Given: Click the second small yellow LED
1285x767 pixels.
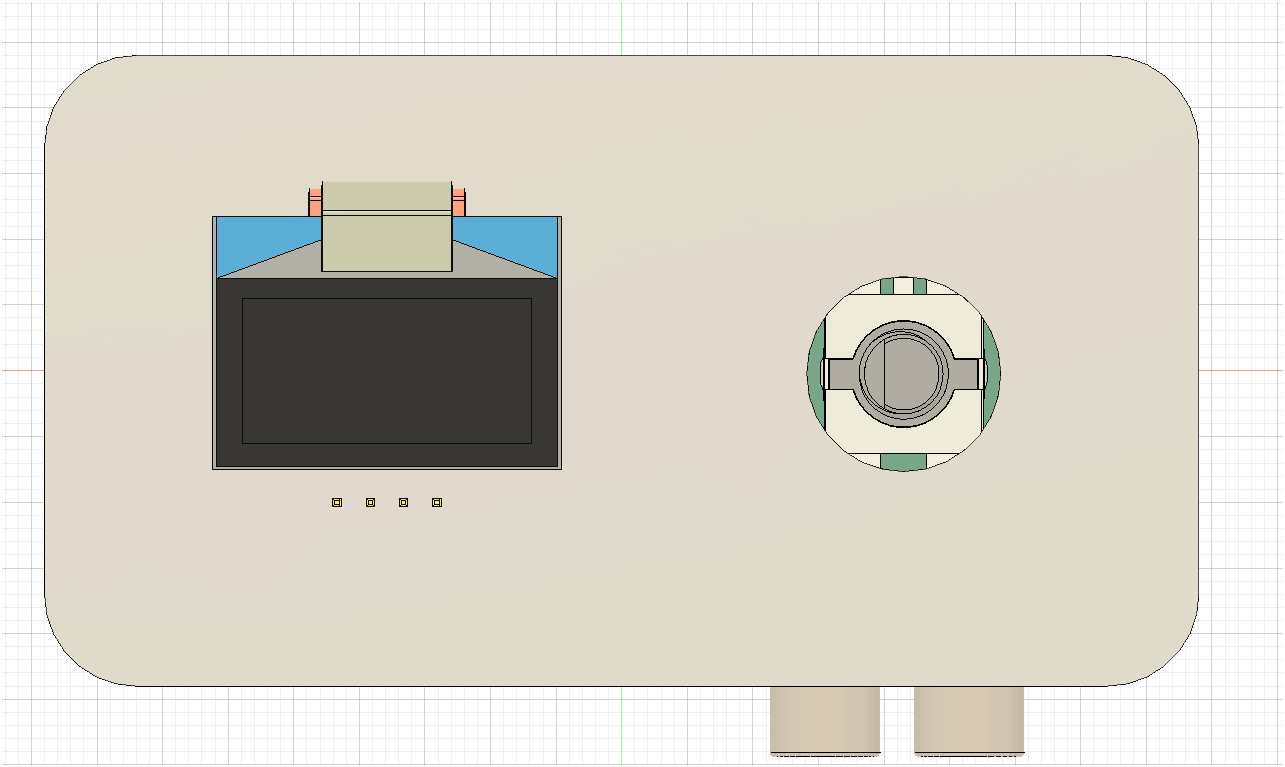Looking at the screenshot, I should 369,502.
